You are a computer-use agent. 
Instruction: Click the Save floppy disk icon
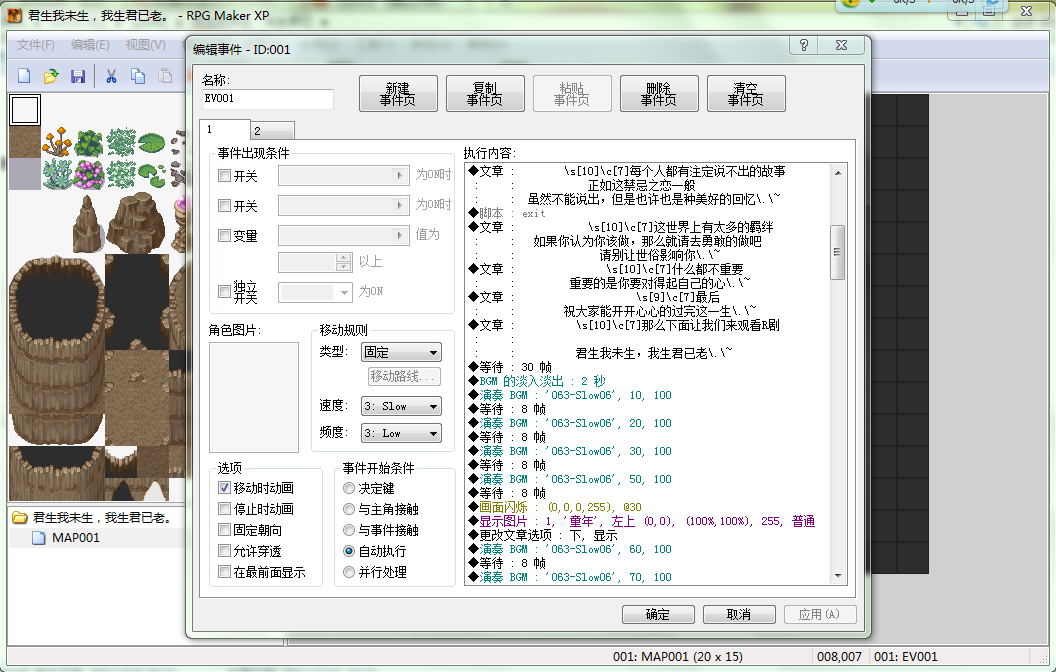point(78,76)
